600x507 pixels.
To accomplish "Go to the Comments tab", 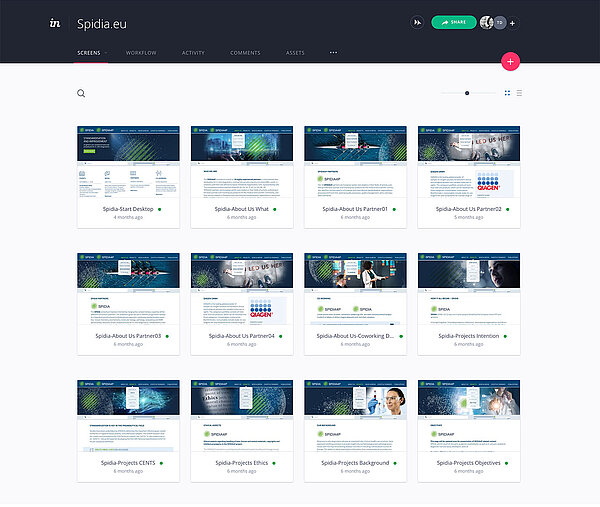I will [x=245, y=53].
